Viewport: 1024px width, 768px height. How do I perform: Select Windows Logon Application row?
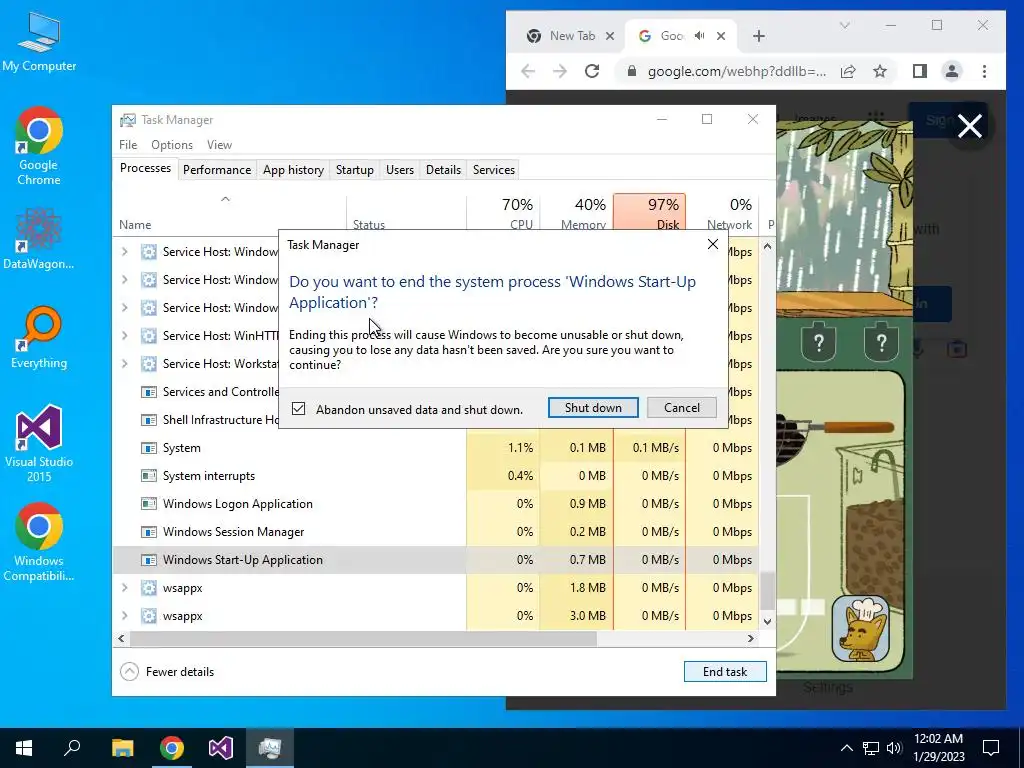pyautogui.click(x=238, y=504)
